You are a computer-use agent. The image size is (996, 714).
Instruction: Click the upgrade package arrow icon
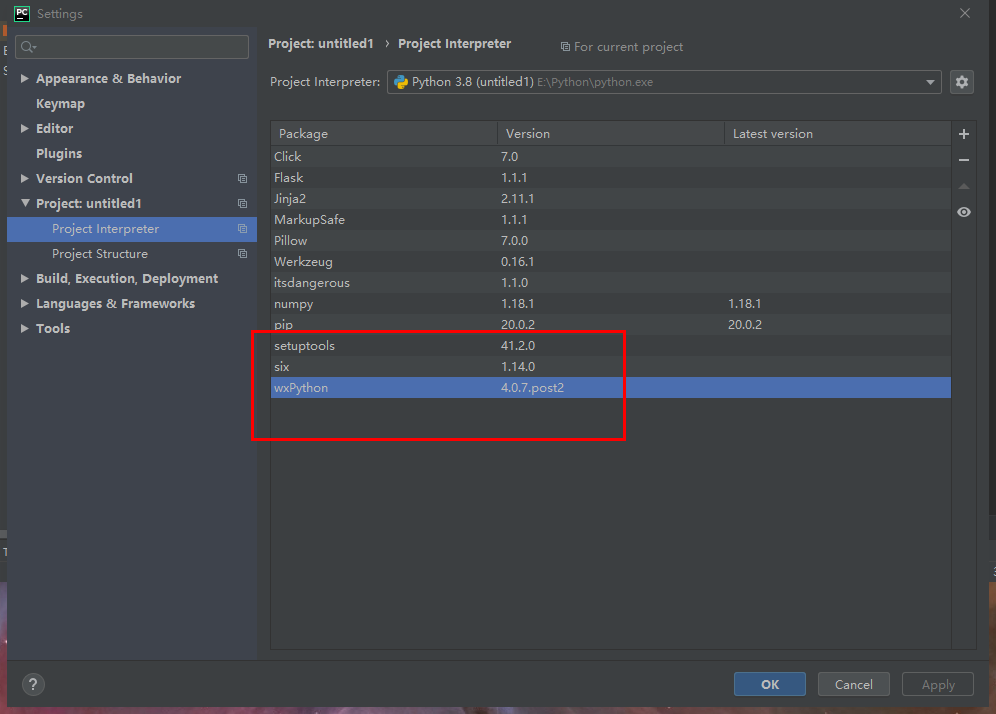click(x=963, y=186)
